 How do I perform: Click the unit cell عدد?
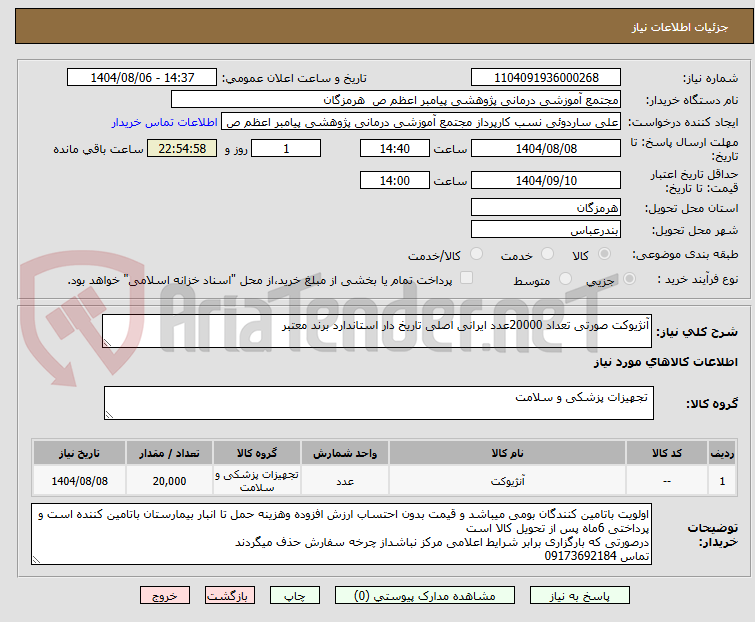tap(345, 481)
